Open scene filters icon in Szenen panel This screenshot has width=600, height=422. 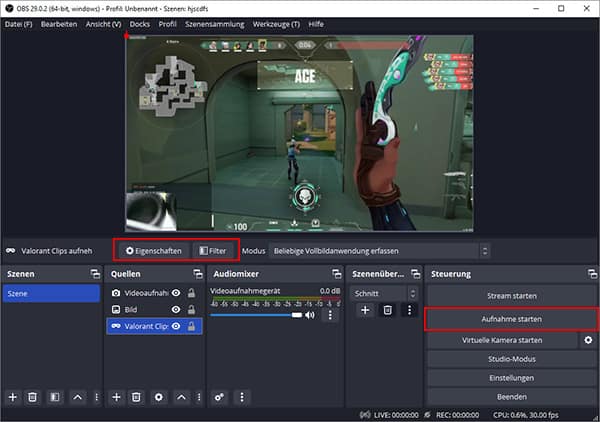tap(55, 397)
